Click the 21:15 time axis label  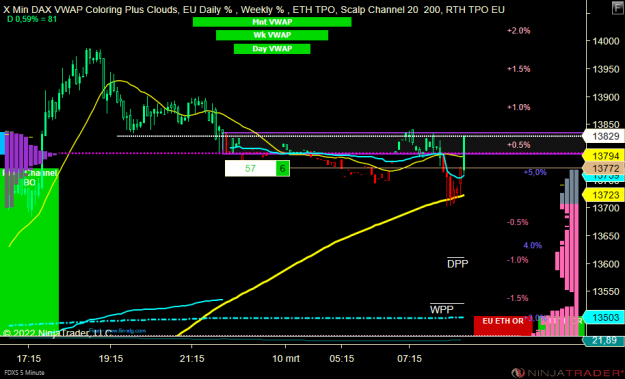tap(192, 359)
